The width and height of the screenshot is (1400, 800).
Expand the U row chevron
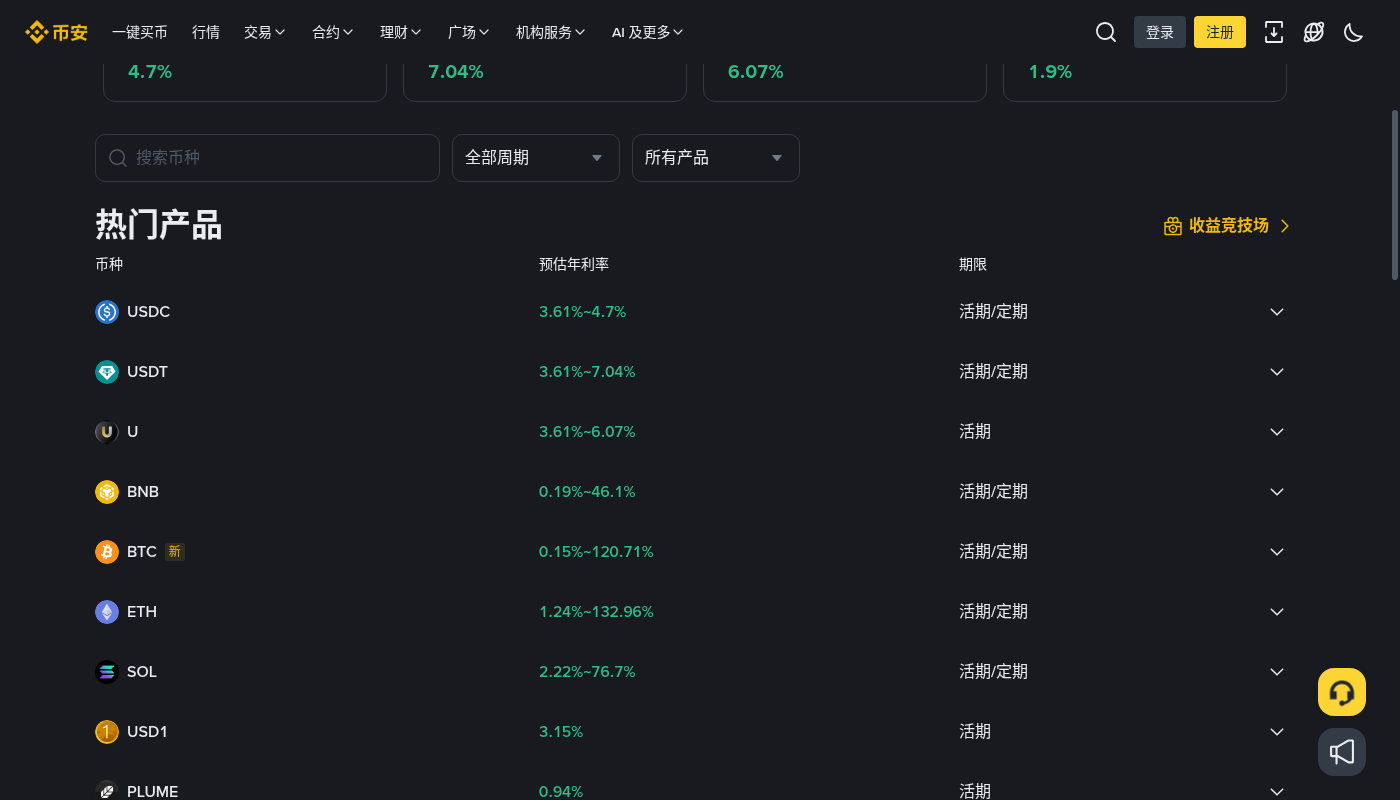[x=1277, y=432]
